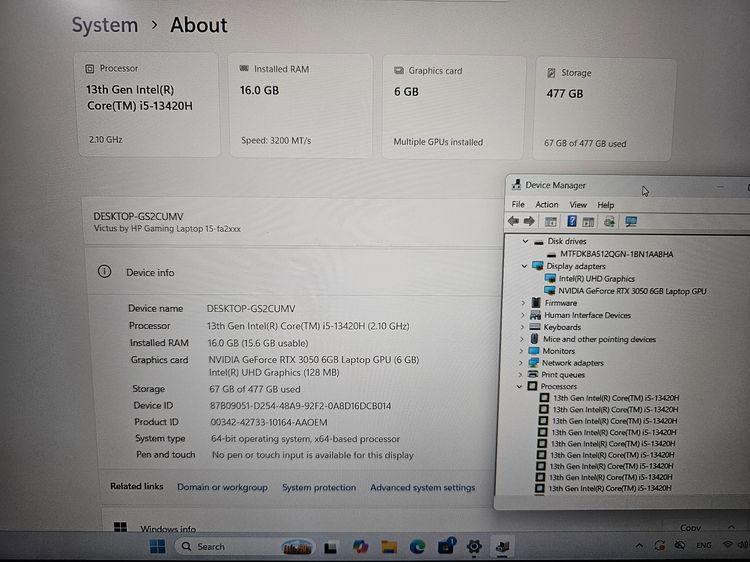This screenshot has height=562, width=750.
Task: Click the Copy button in Settings
Action: [x=690, y=528]
